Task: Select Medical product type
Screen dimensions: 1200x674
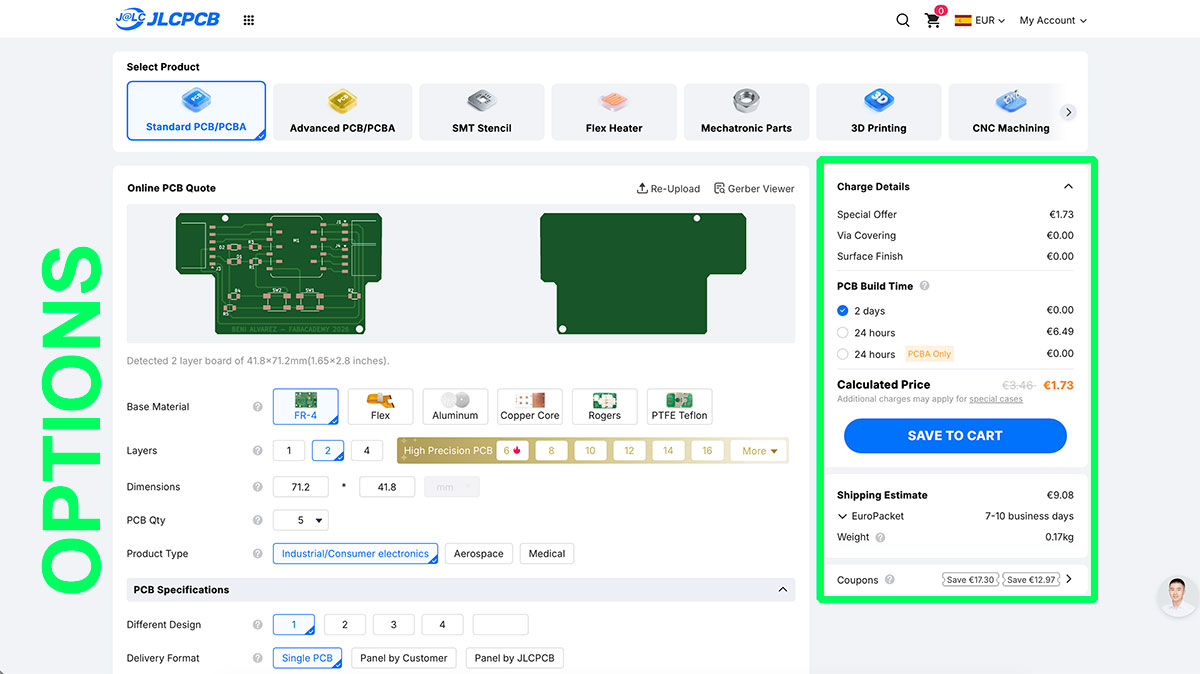Action: point(547,553)
